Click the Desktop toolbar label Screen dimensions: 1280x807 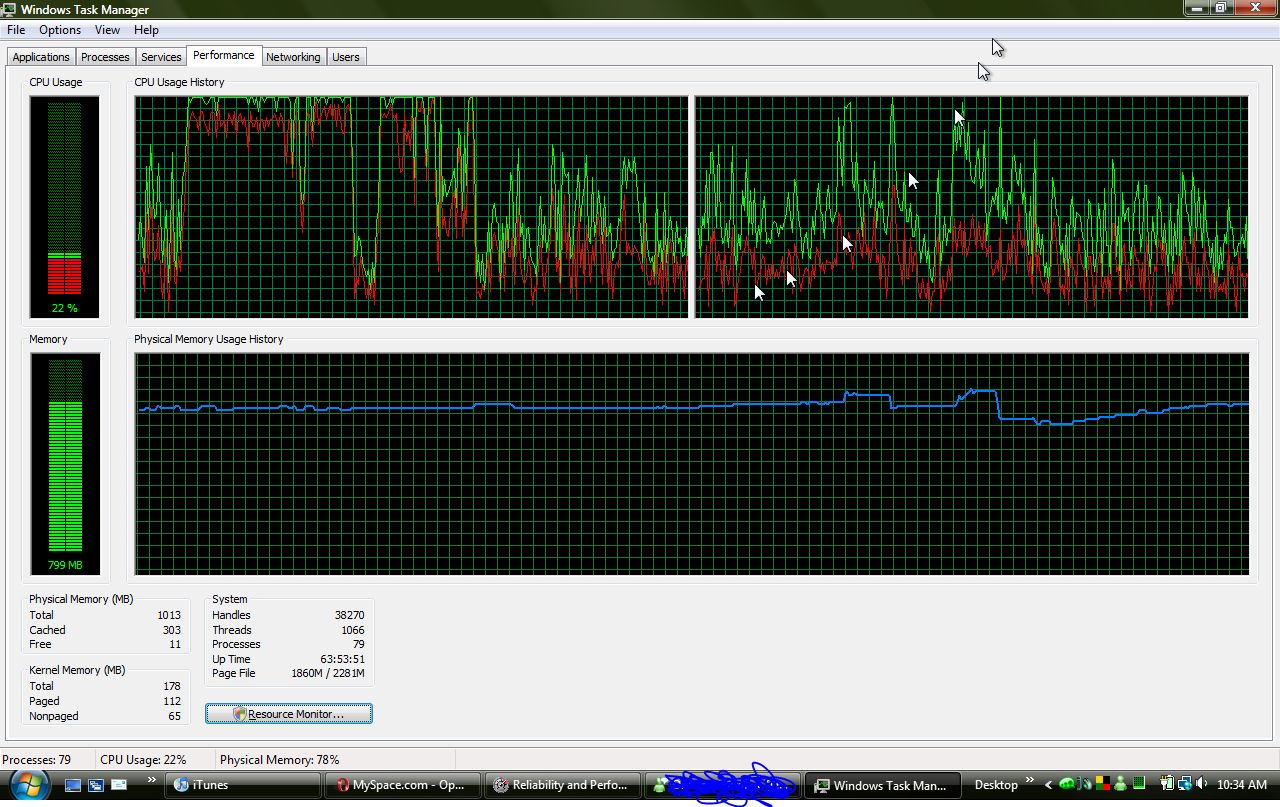pos(996,785)
